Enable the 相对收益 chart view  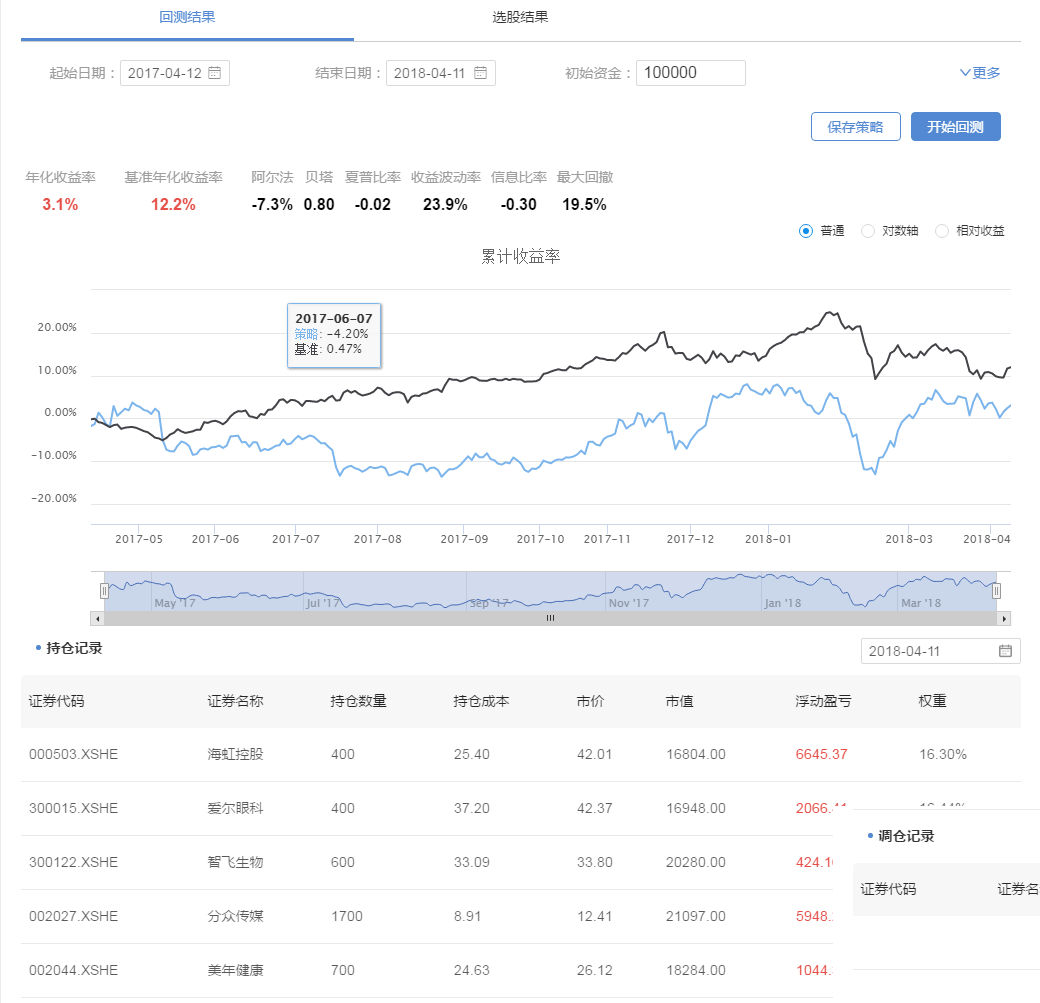click(942, 231)
